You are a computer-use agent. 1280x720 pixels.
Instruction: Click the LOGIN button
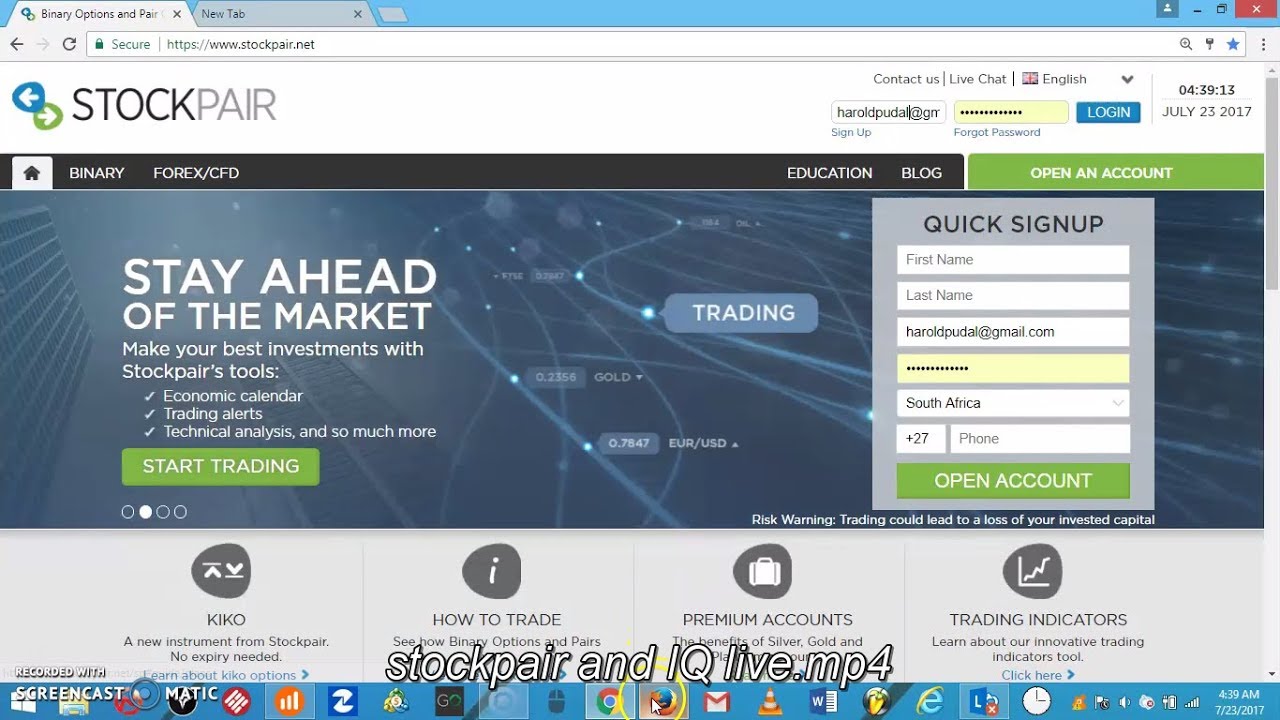1108,112
